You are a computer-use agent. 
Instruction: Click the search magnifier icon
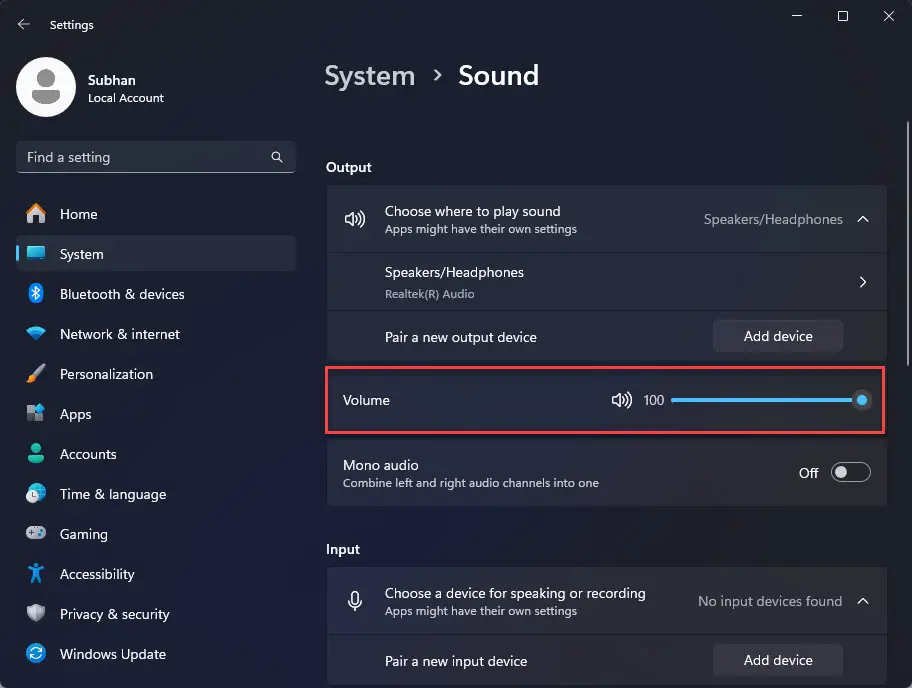pos(277,157)
